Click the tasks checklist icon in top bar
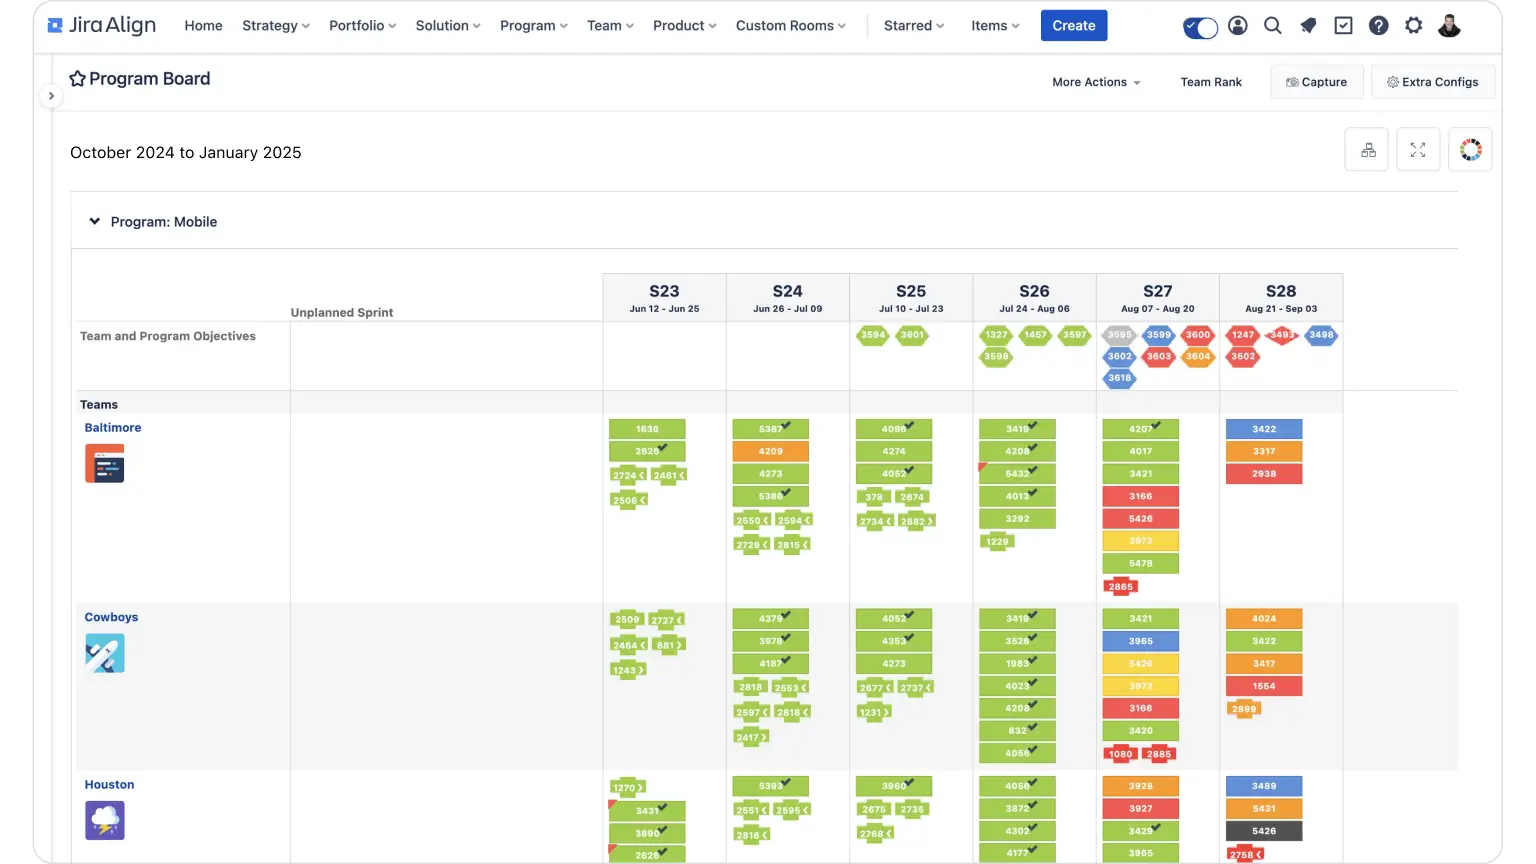This screenshot has width=1536, height=864. point(1343,25)
